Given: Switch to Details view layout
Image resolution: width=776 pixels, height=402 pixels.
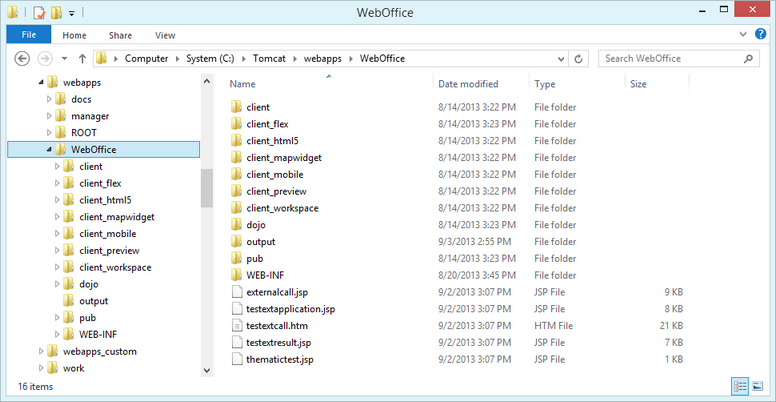Looking at the screenshot, I should (x=740, y=386).
